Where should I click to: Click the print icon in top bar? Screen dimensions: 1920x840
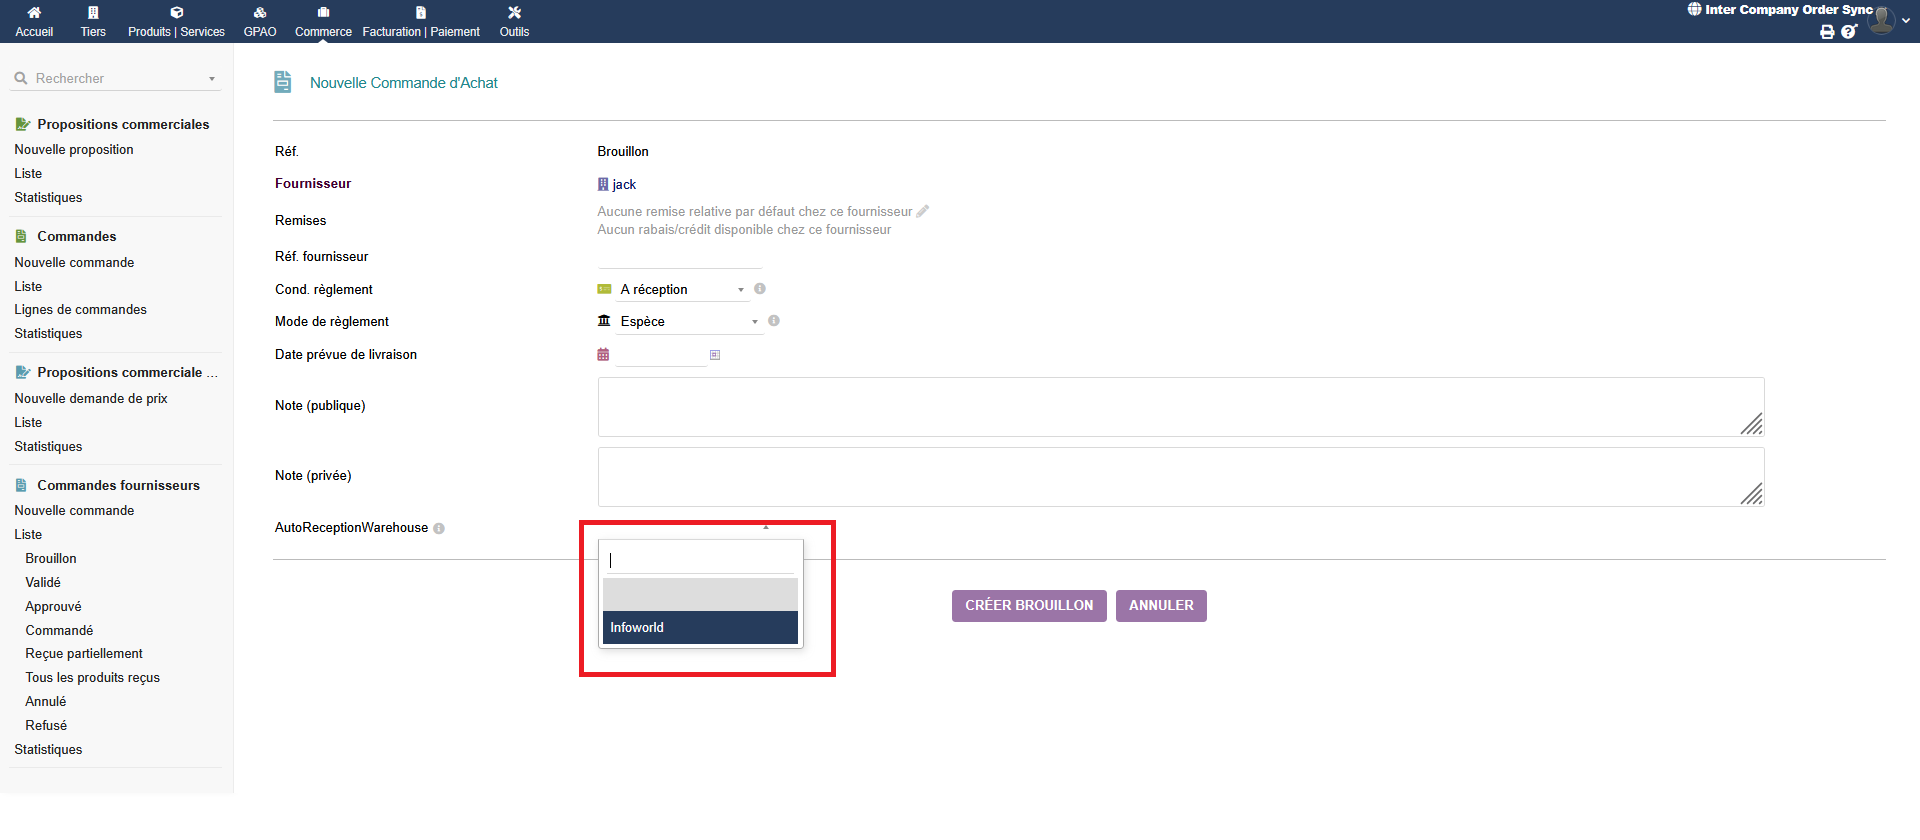(x=1827, y=32)
